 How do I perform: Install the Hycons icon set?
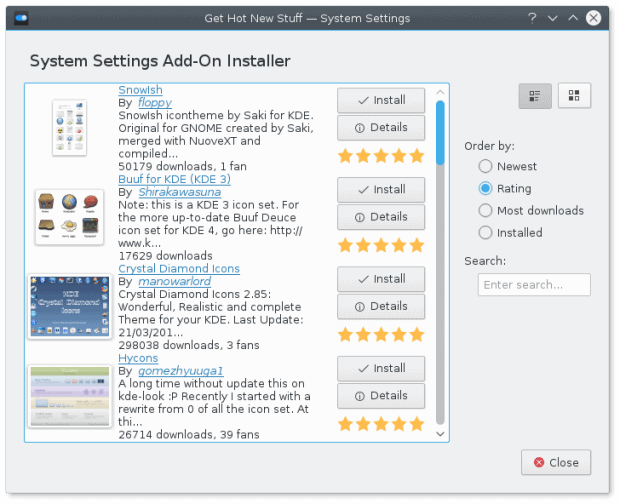[x=381, y=368]
